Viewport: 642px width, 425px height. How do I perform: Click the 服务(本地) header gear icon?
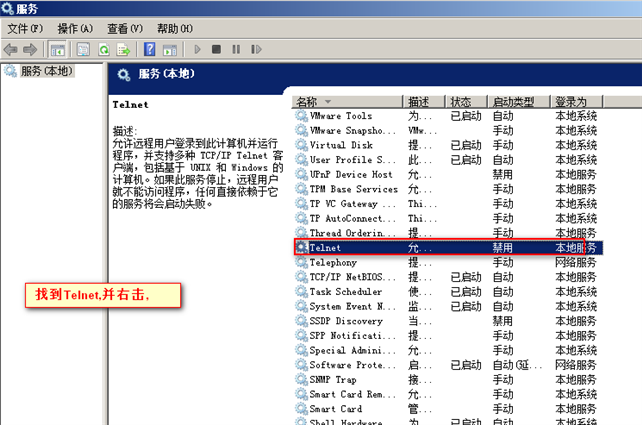(123, 75)
